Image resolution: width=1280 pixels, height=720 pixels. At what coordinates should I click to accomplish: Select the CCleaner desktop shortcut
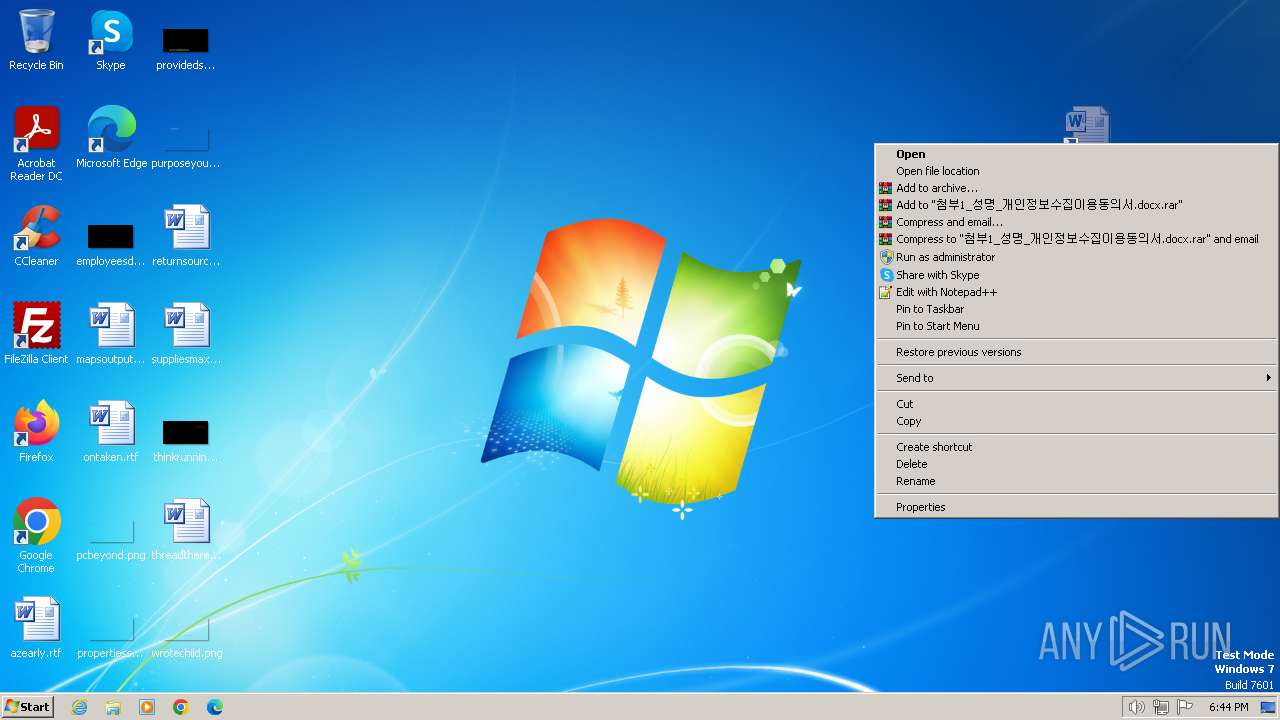(x=36, y=236)
